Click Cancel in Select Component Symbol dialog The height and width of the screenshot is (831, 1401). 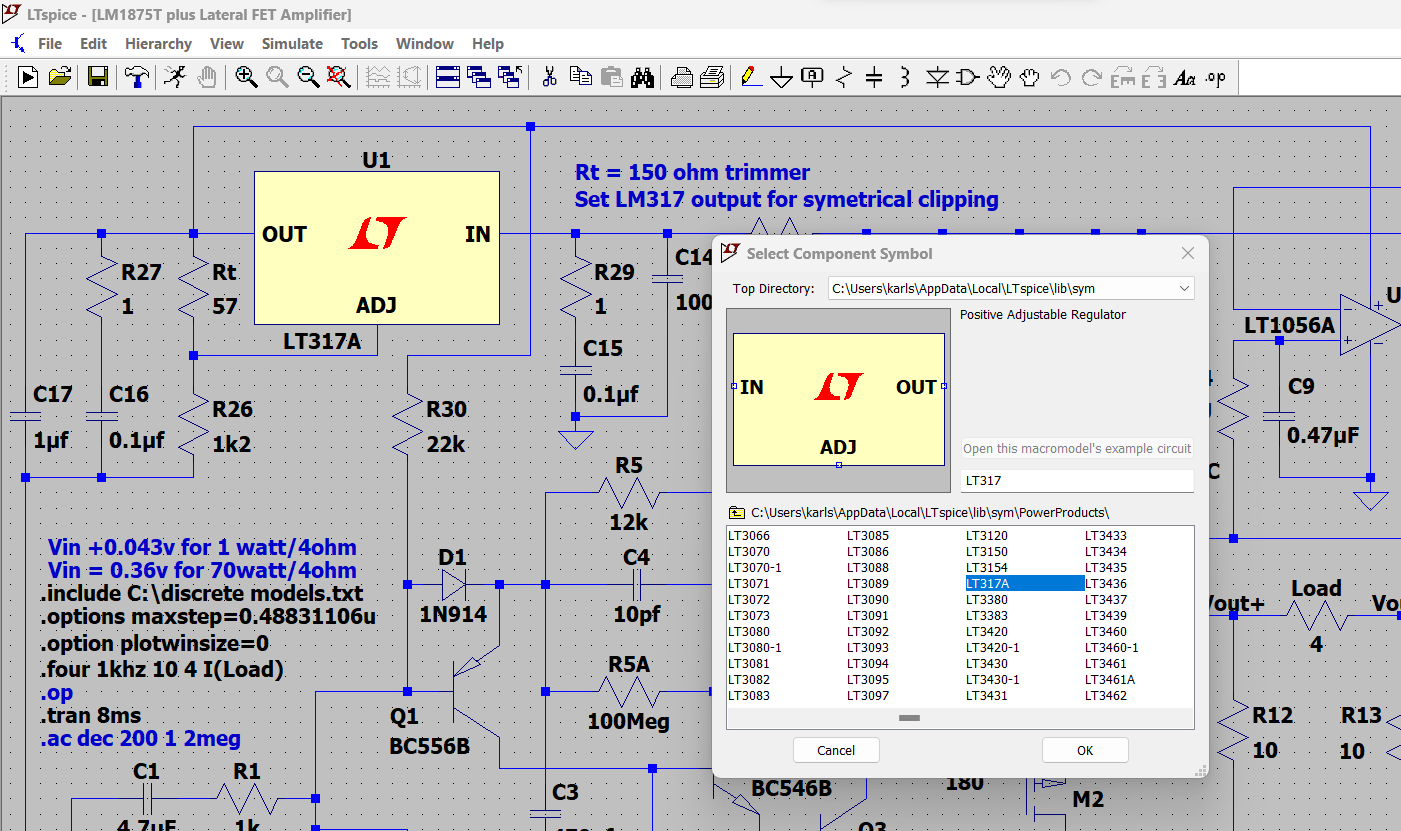point(836,750)
